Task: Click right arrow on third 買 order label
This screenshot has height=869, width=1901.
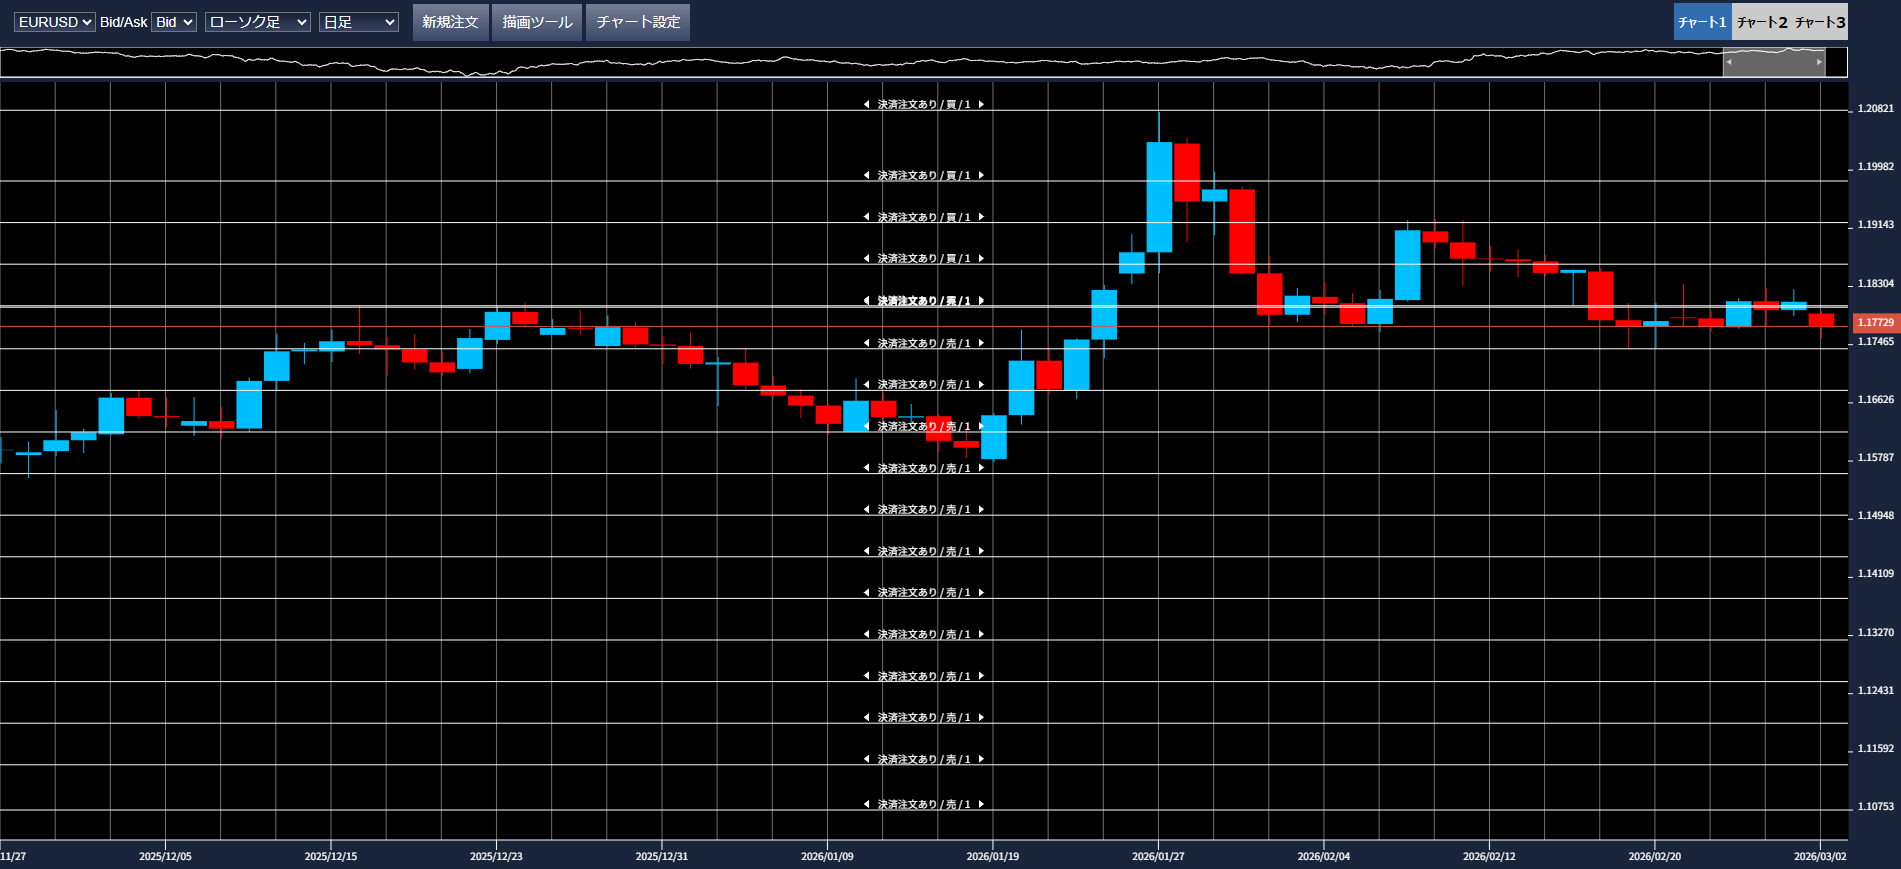Action: point(981,217)
